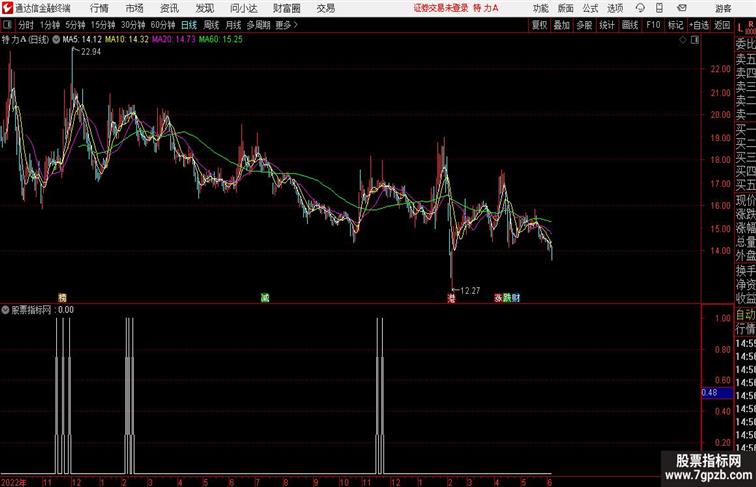The width and height of the screenshot is (756, 487).
Task: Click the 标记 toolbar button
Action: (675, 25)
